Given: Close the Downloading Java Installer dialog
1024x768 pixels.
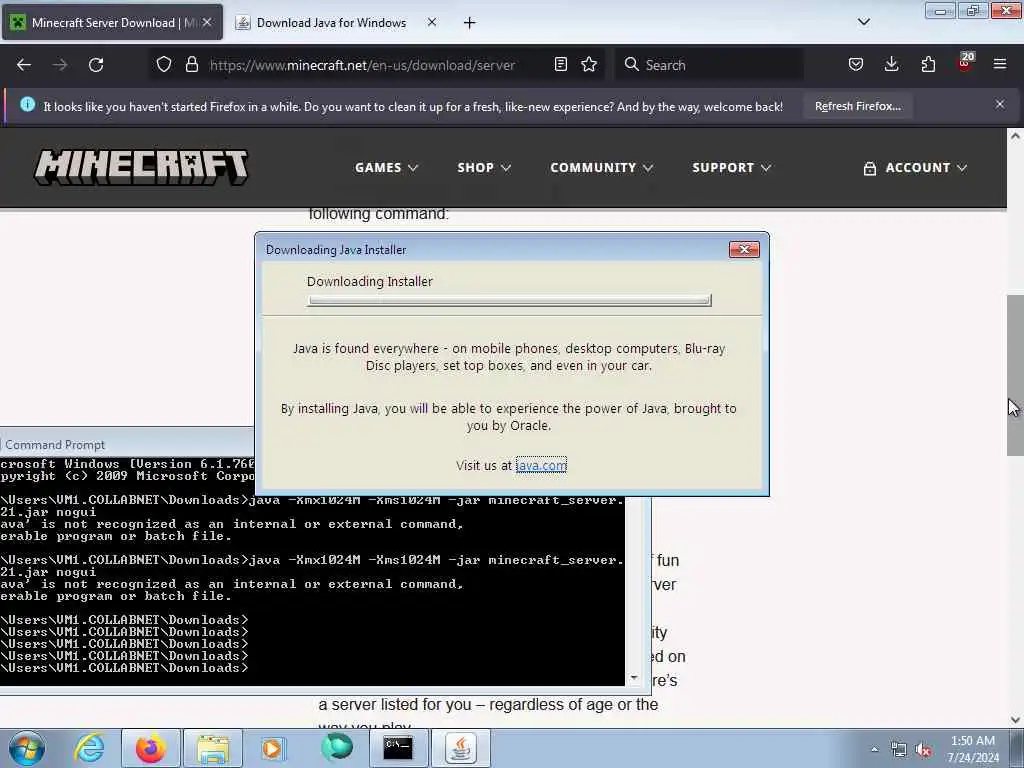Looking at the screenshot, I should pyautogui.click(x=744, y=249).
